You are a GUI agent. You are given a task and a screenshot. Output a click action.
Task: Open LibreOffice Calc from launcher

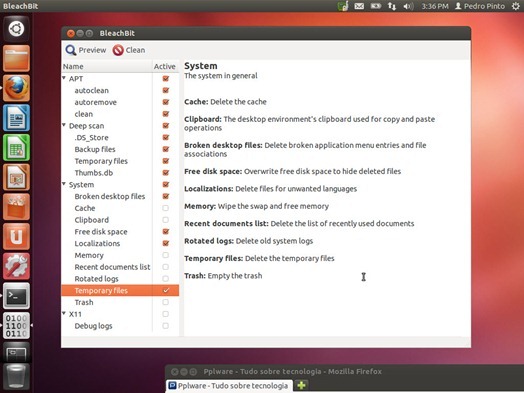tap(16, 147)
